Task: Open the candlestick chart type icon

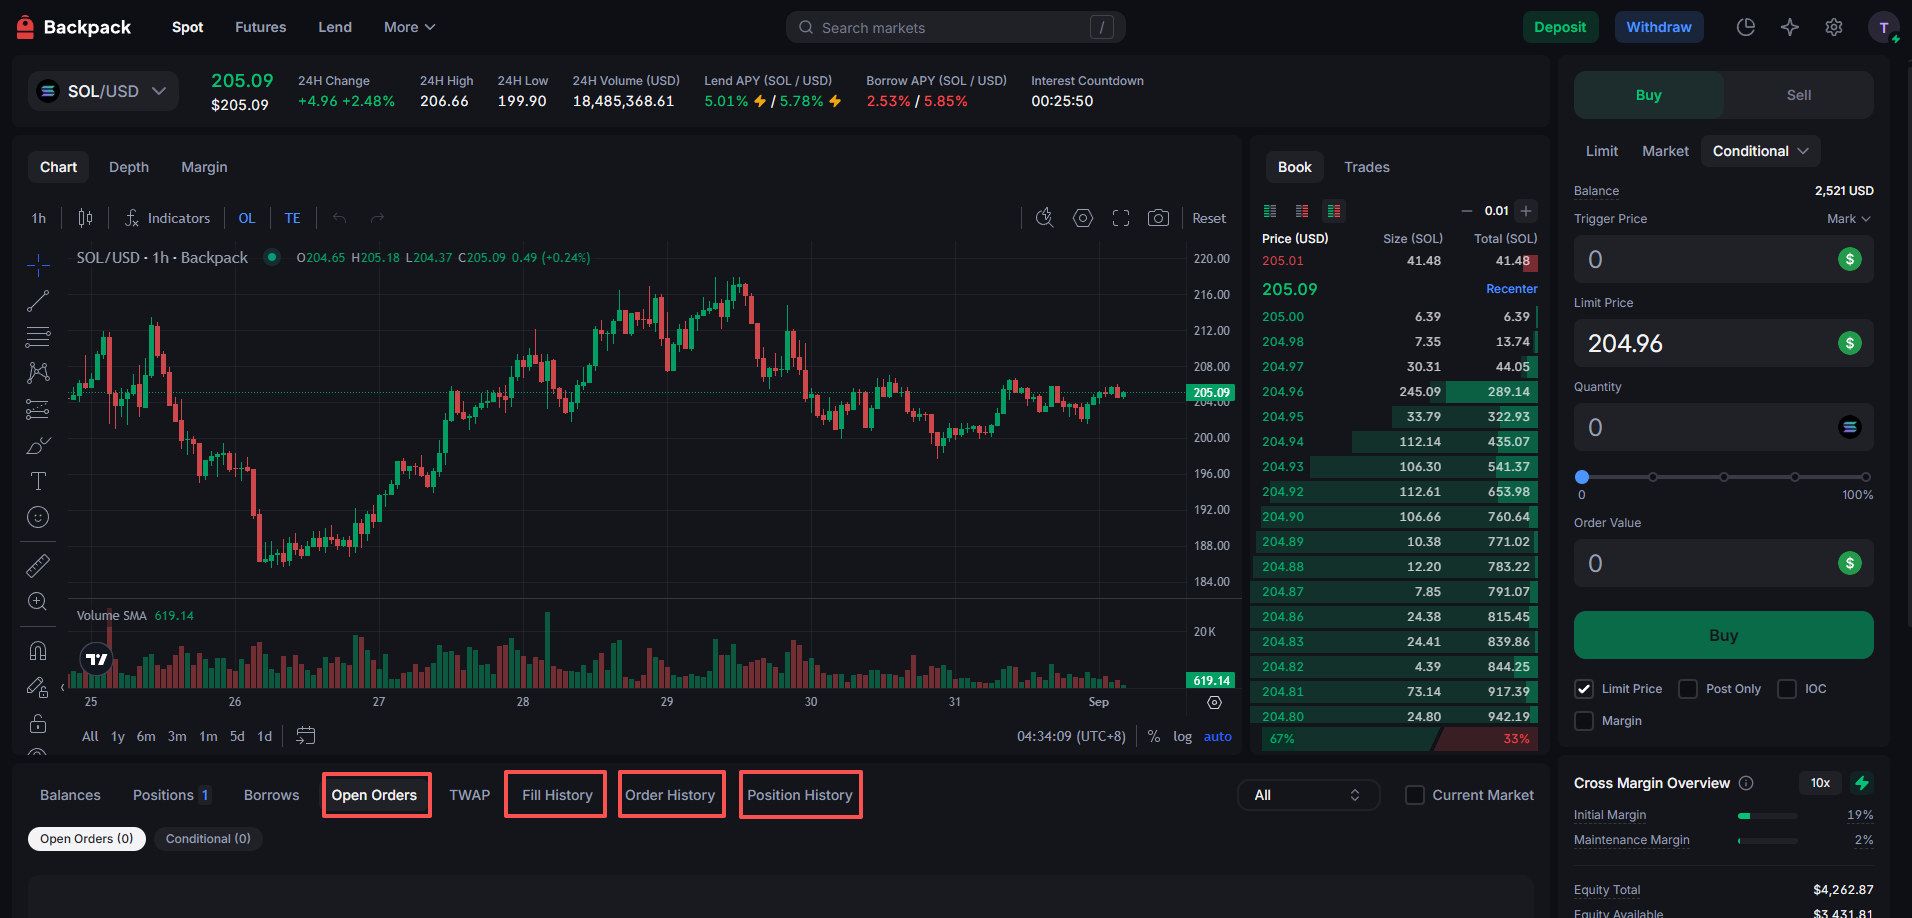Action: tap(86, 218)
